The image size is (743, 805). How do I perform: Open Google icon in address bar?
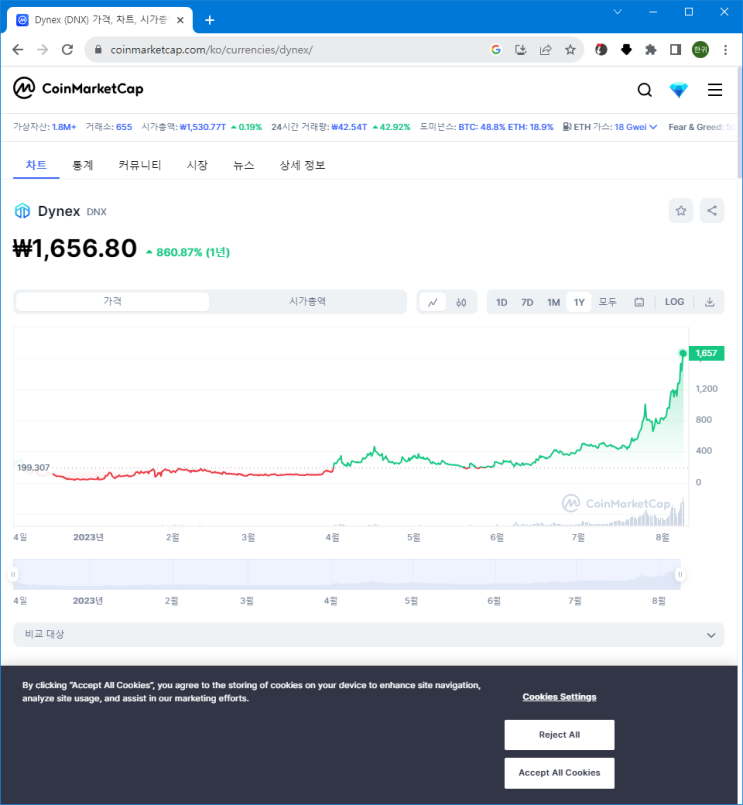[496, 50]
